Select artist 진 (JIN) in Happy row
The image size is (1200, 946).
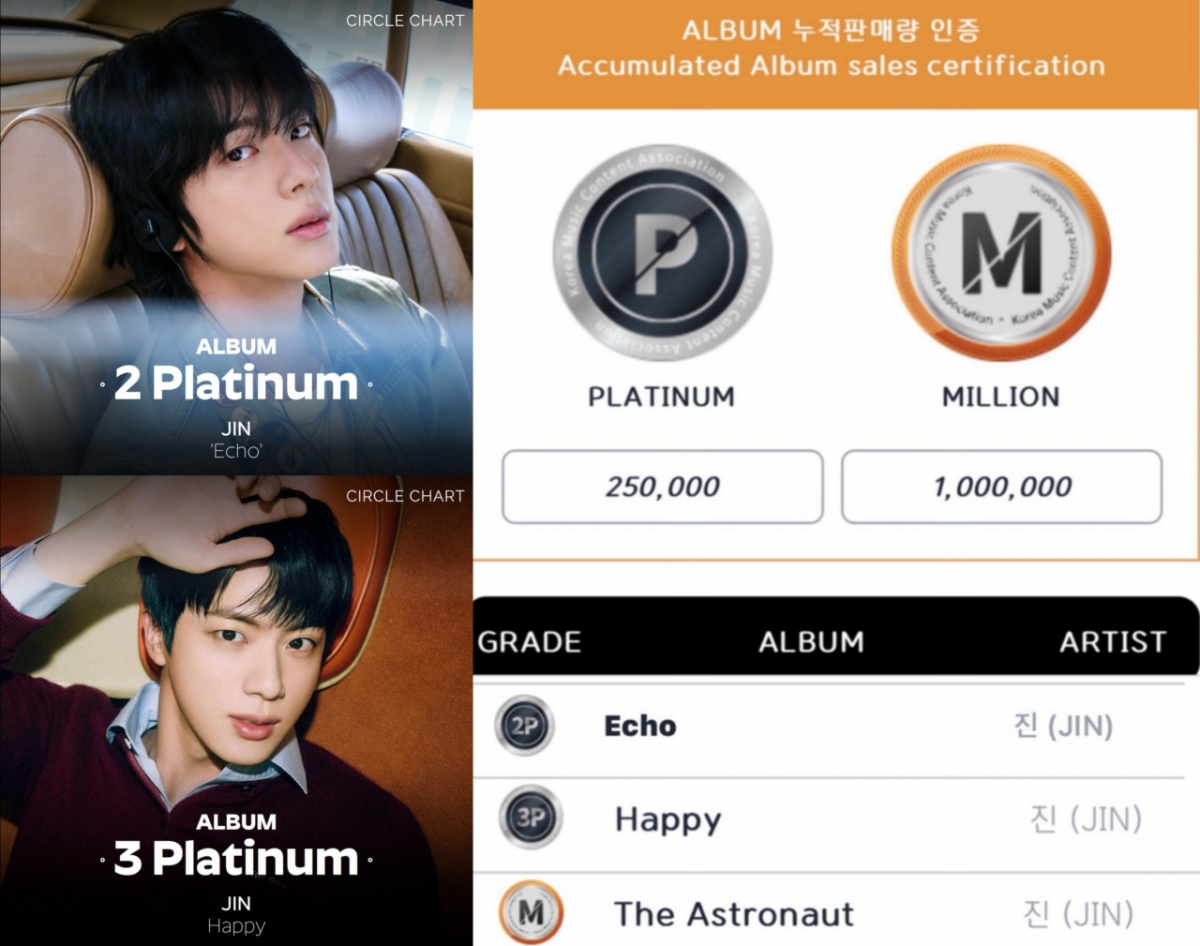(1085, 820)
